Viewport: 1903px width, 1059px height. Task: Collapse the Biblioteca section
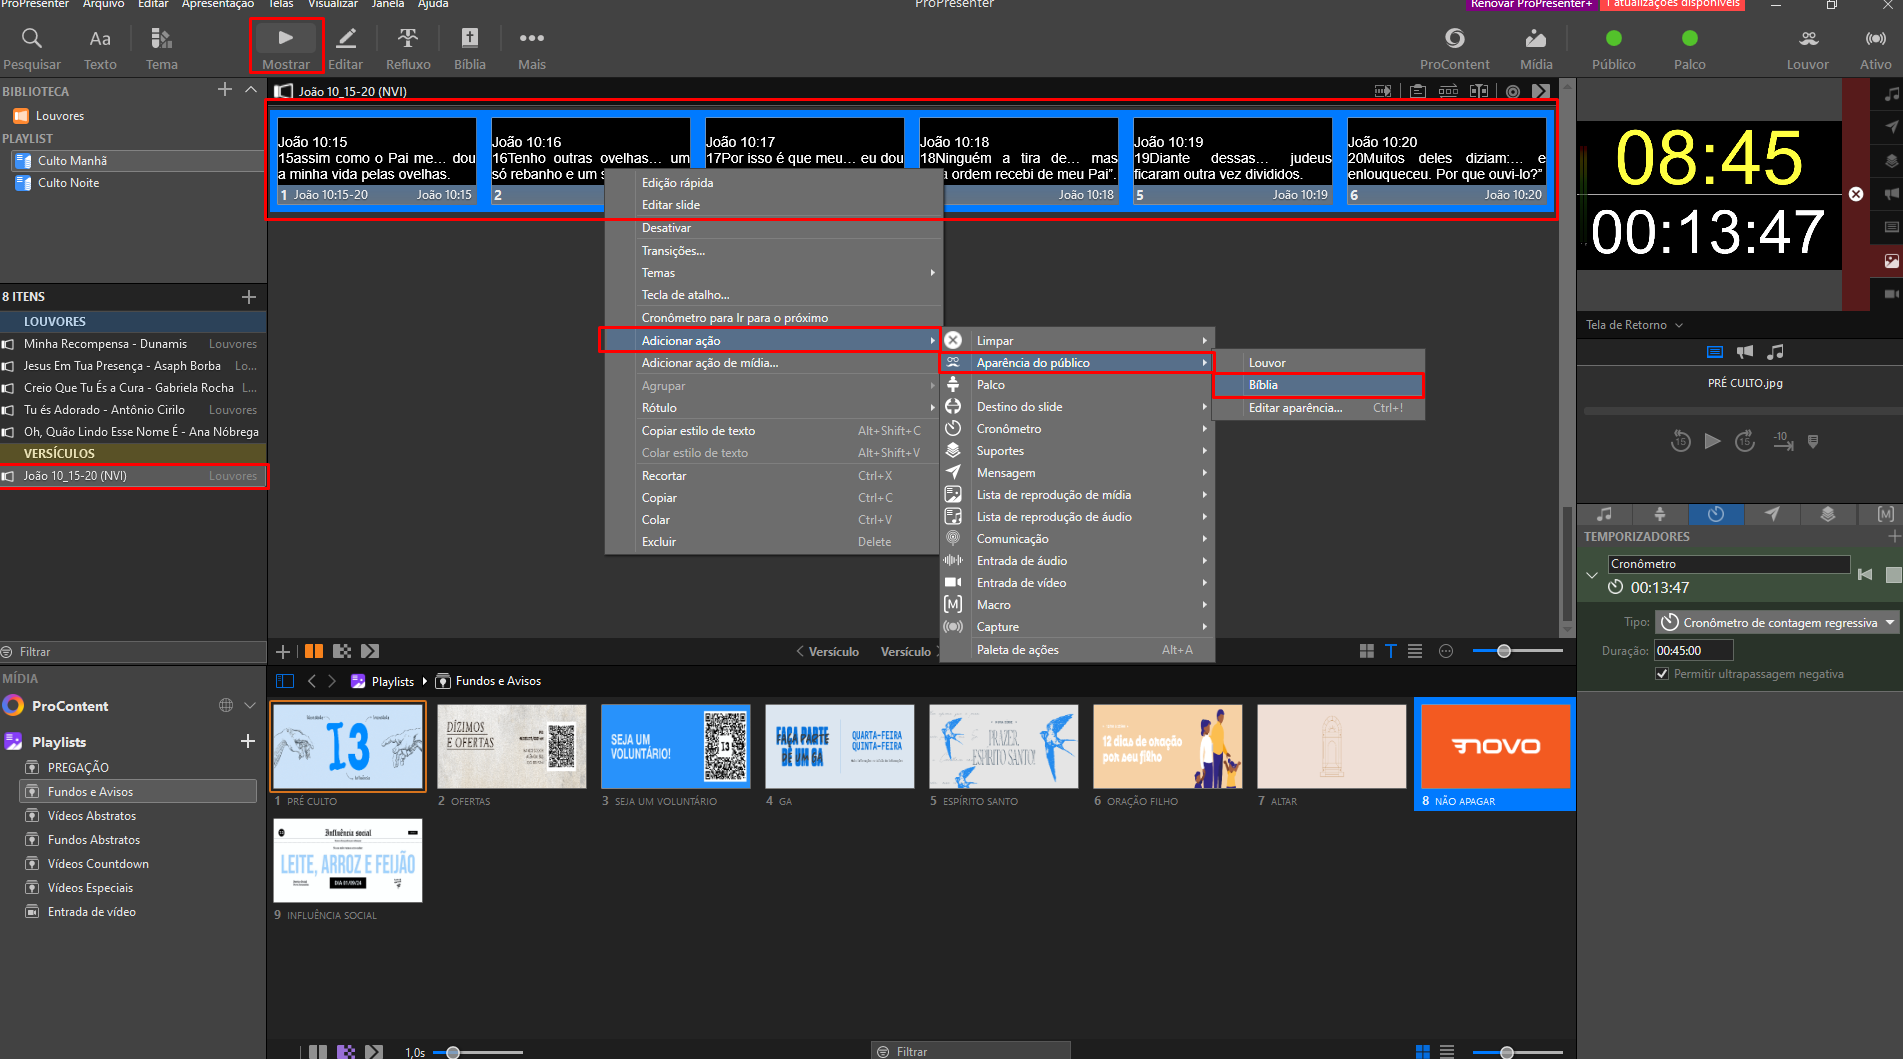point(251,90)
